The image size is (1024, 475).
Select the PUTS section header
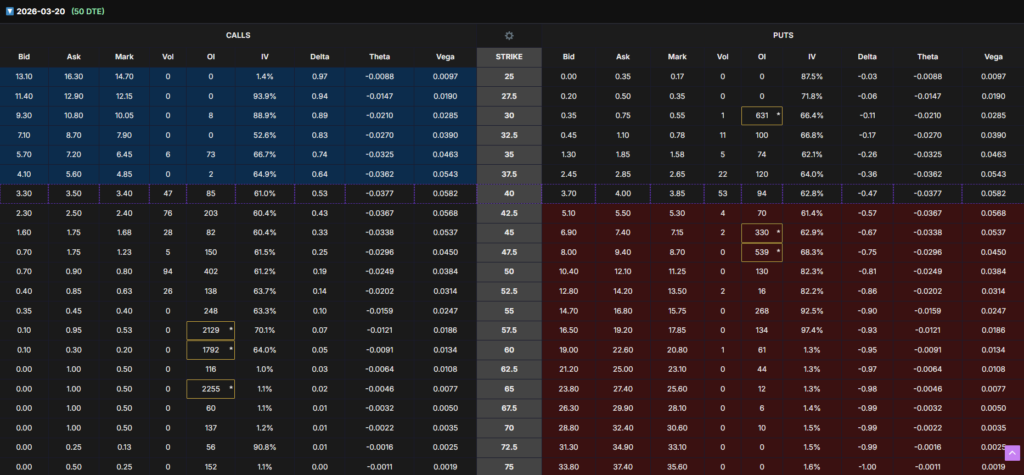[783, 35]
